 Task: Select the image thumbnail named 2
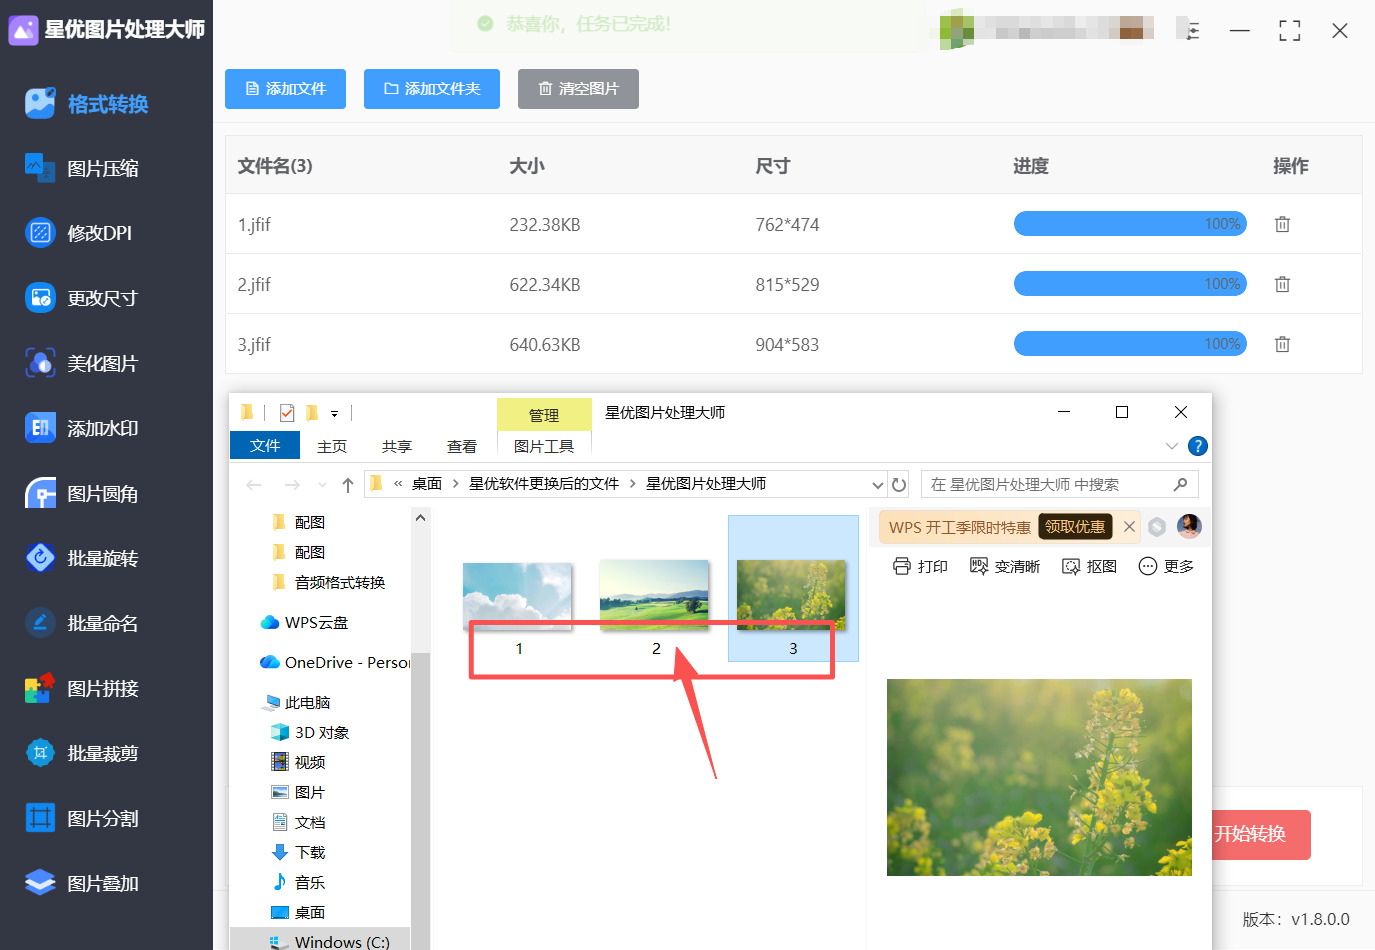point(654,595)
